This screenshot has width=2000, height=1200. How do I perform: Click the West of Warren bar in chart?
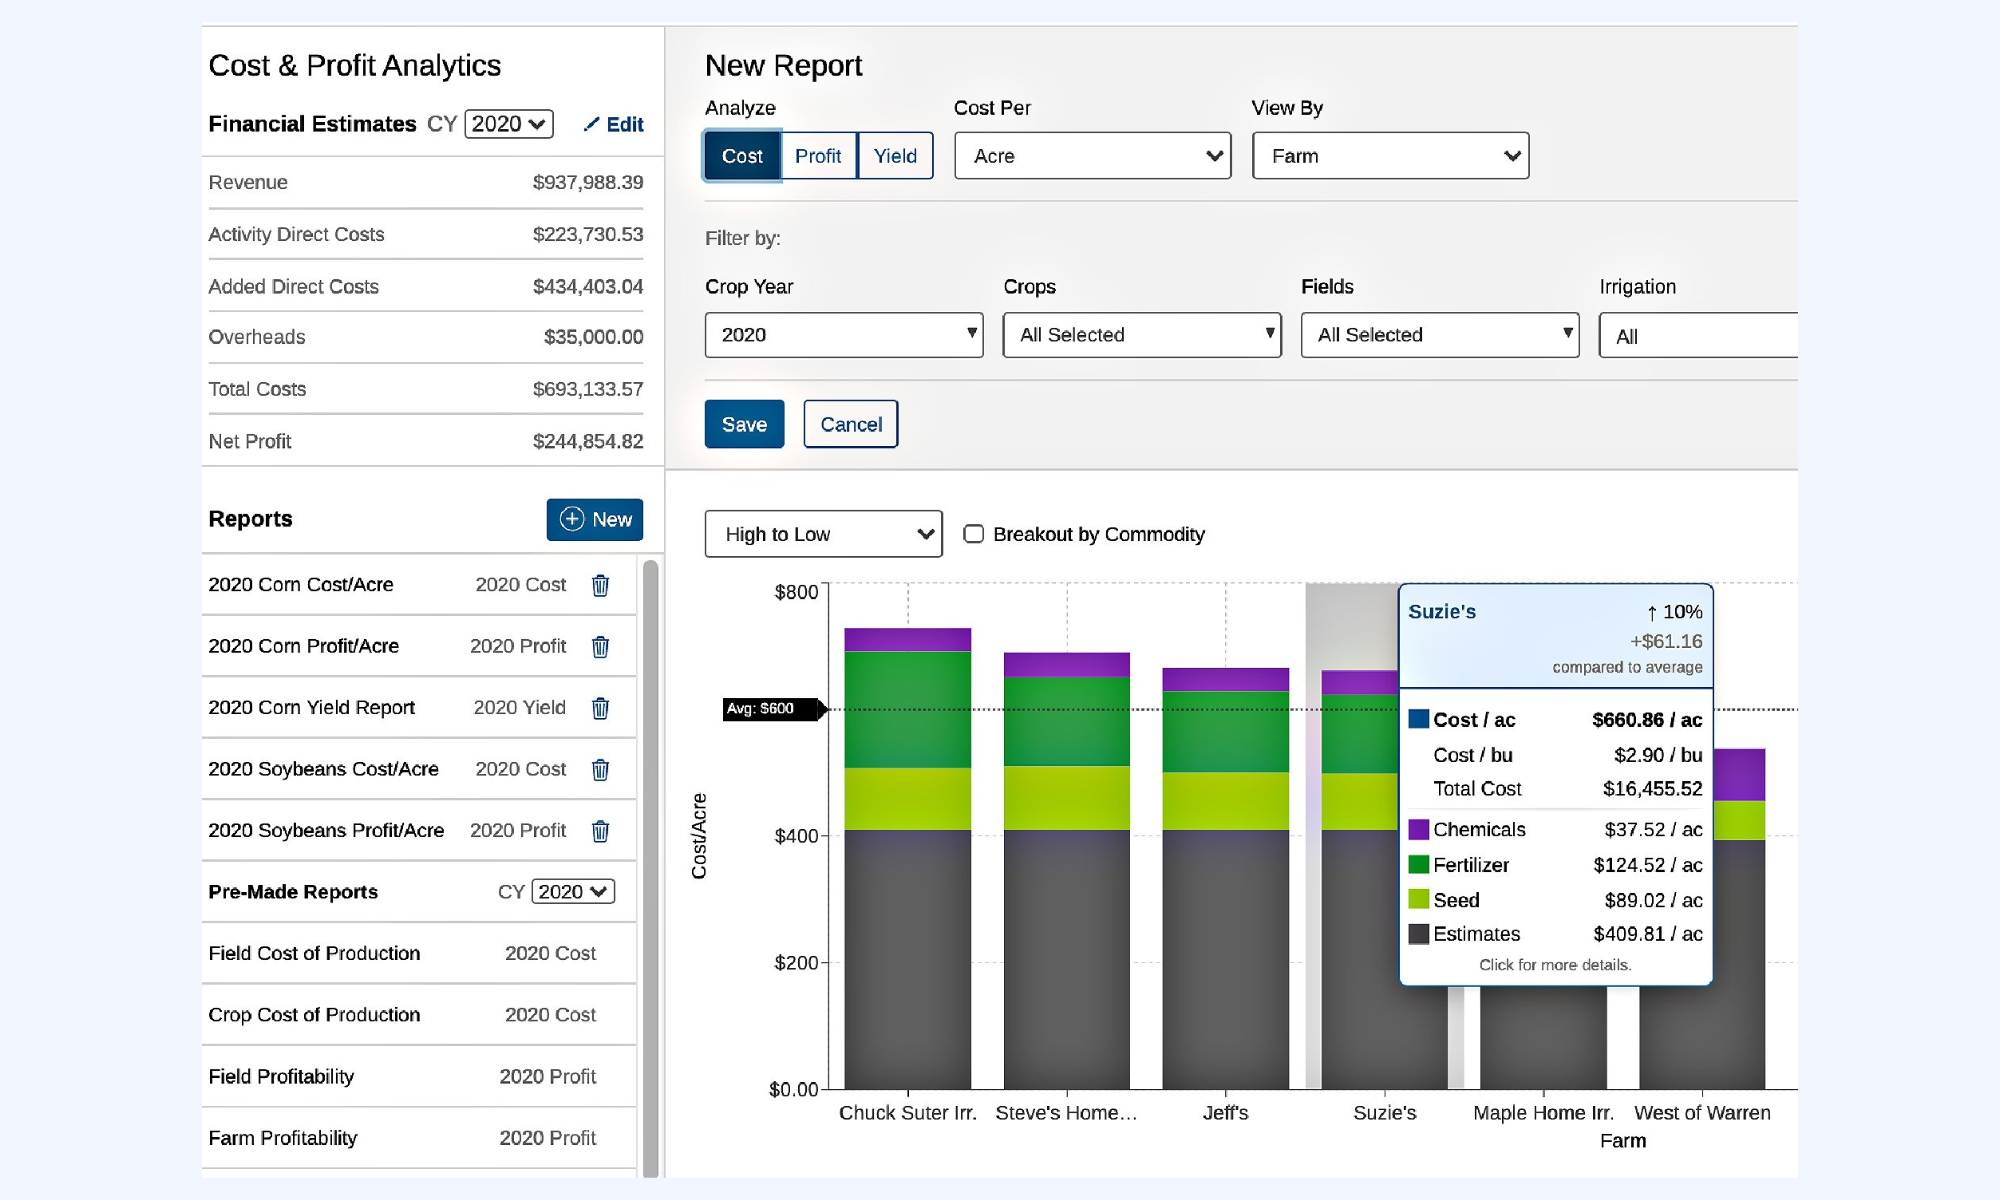[1739, 918]
